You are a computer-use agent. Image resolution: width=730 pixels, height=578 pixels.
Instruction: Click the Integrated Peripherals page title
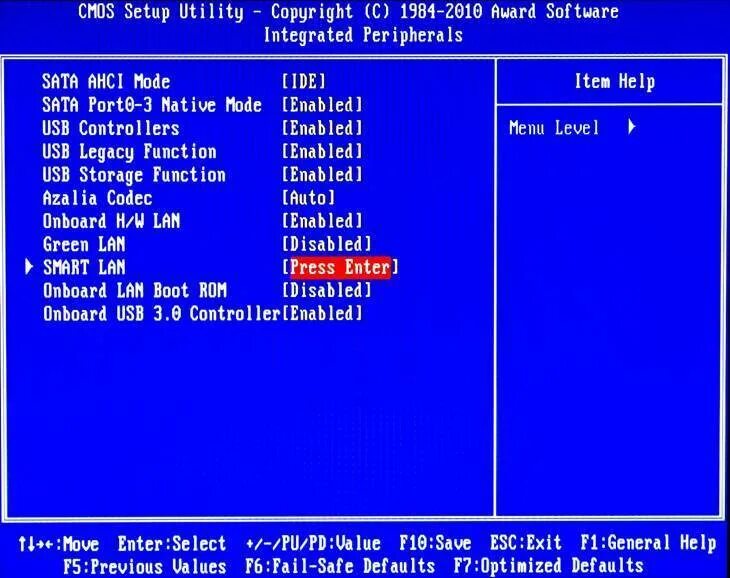pos(363,35)
